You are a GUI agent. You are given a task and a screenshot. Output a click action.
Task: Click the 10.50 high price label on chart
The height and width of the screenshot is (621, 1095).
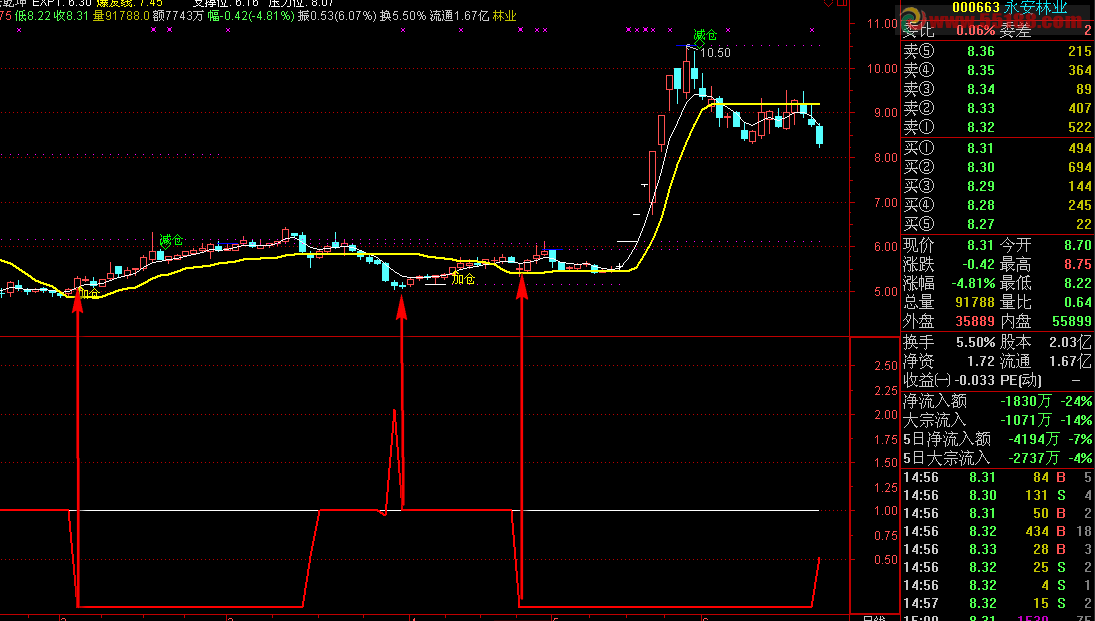(x=715, y=52)
